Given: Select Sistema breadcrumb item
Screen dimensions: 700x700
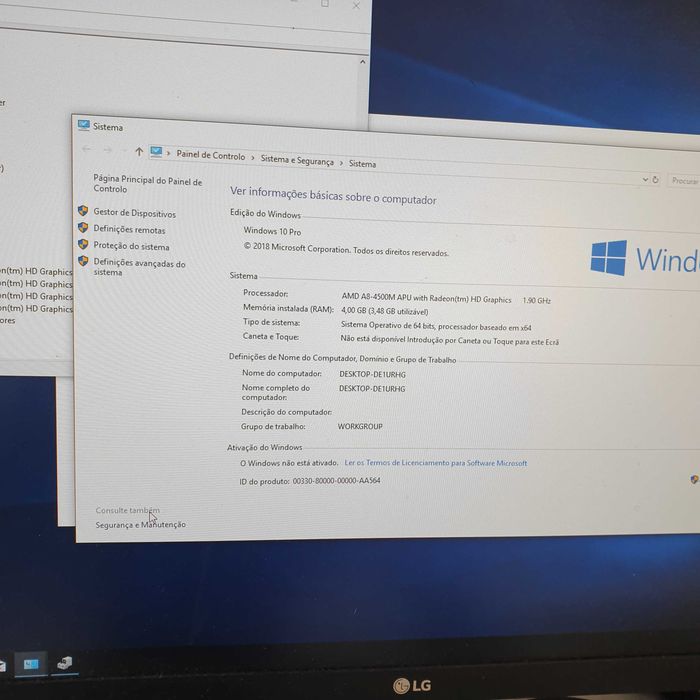Looking at the screenshot, I should click(362, 164).
